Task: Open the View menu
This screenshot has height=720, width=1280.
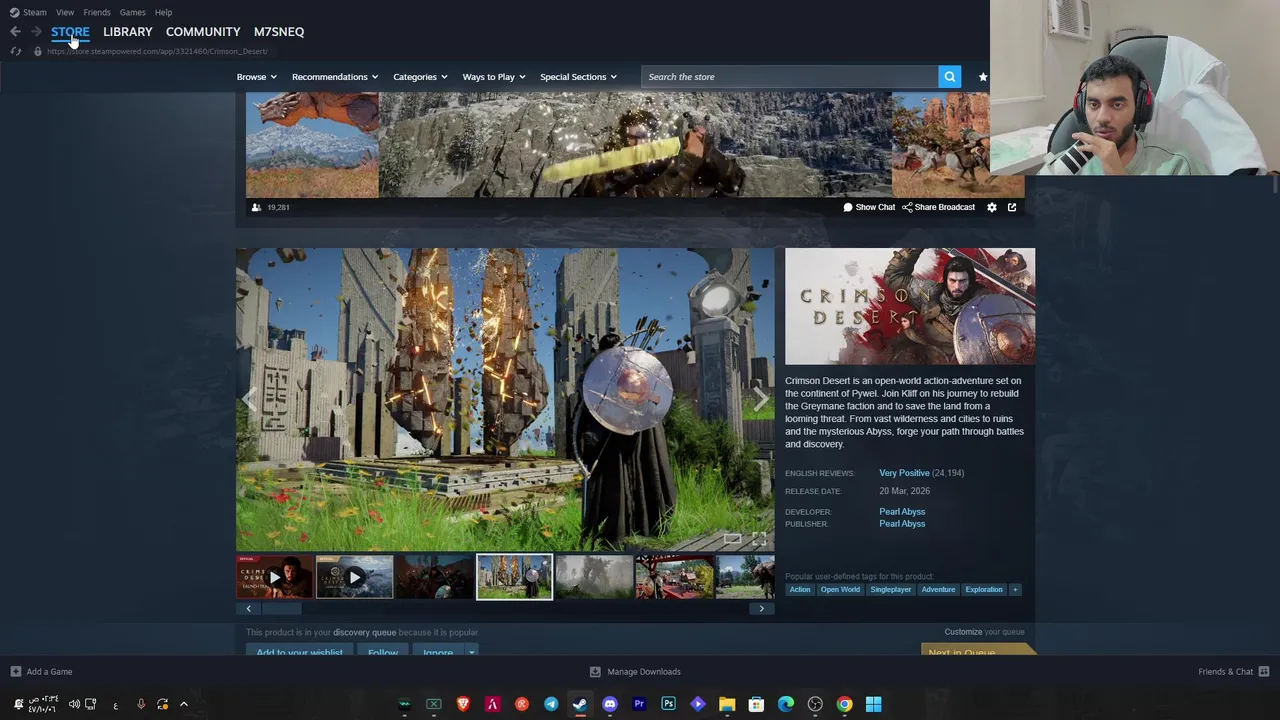Action: tap(65, 12)
